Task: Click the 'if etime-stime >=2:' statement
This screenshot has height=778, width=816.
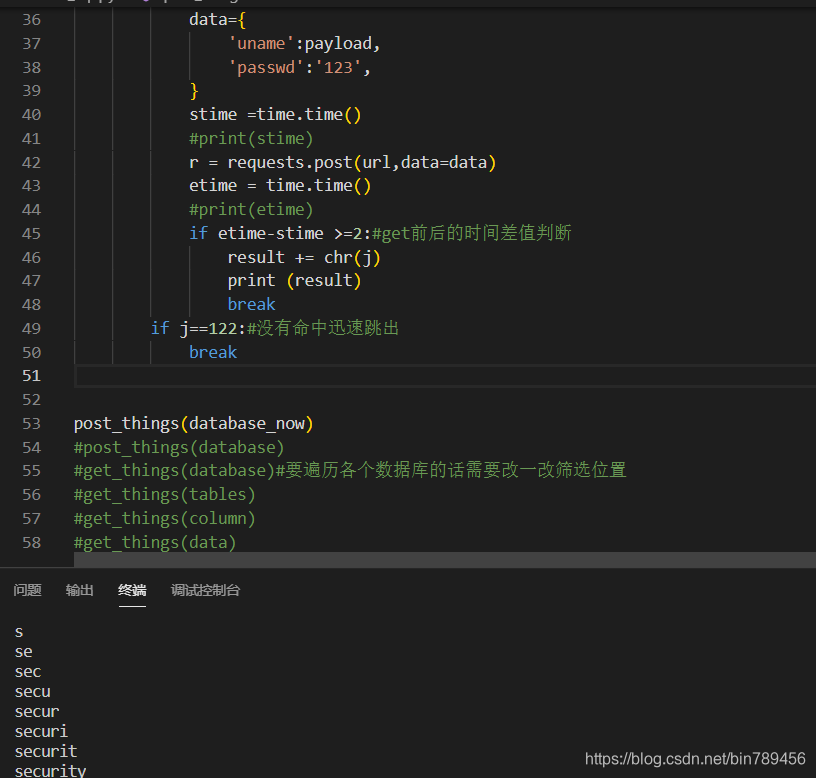Action: coord(280,233)
